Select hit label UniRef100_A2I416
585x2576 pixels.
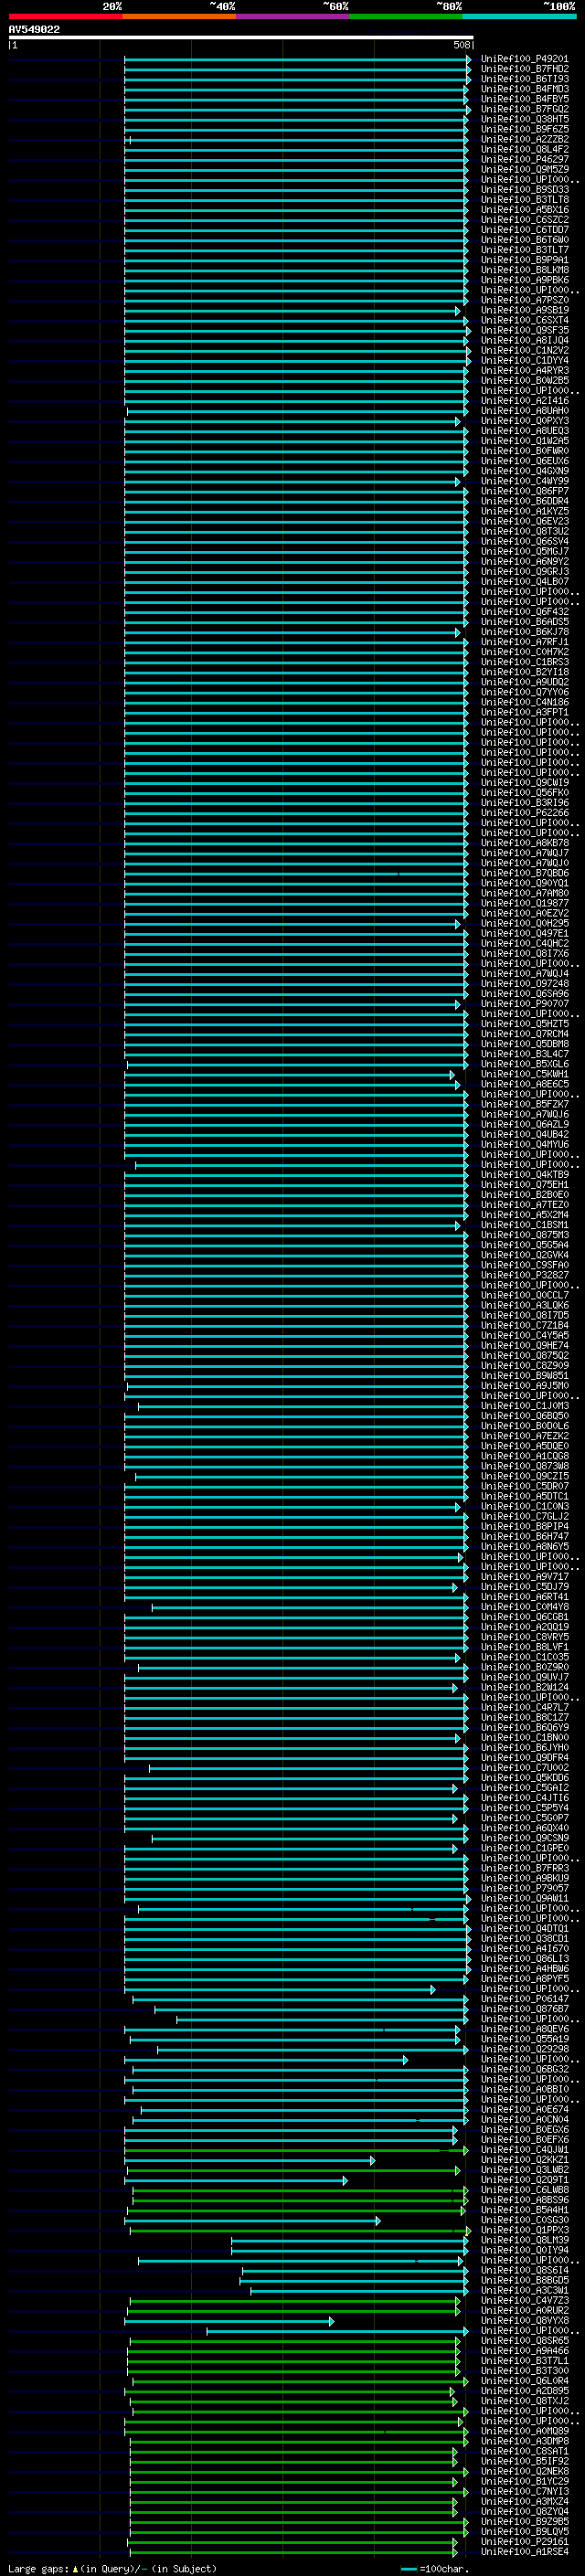click(524, 401)
